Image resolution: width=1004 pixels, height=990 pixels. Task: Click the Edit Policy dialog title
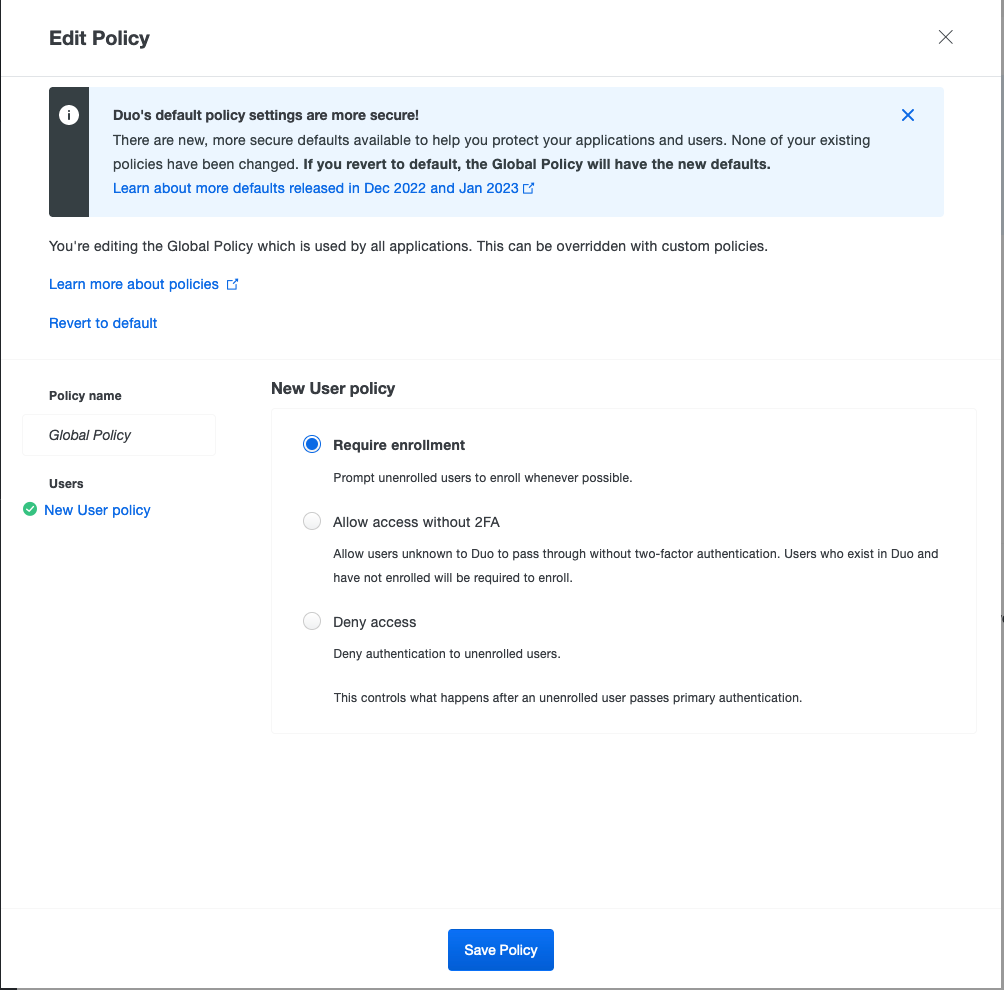[99, 38]
